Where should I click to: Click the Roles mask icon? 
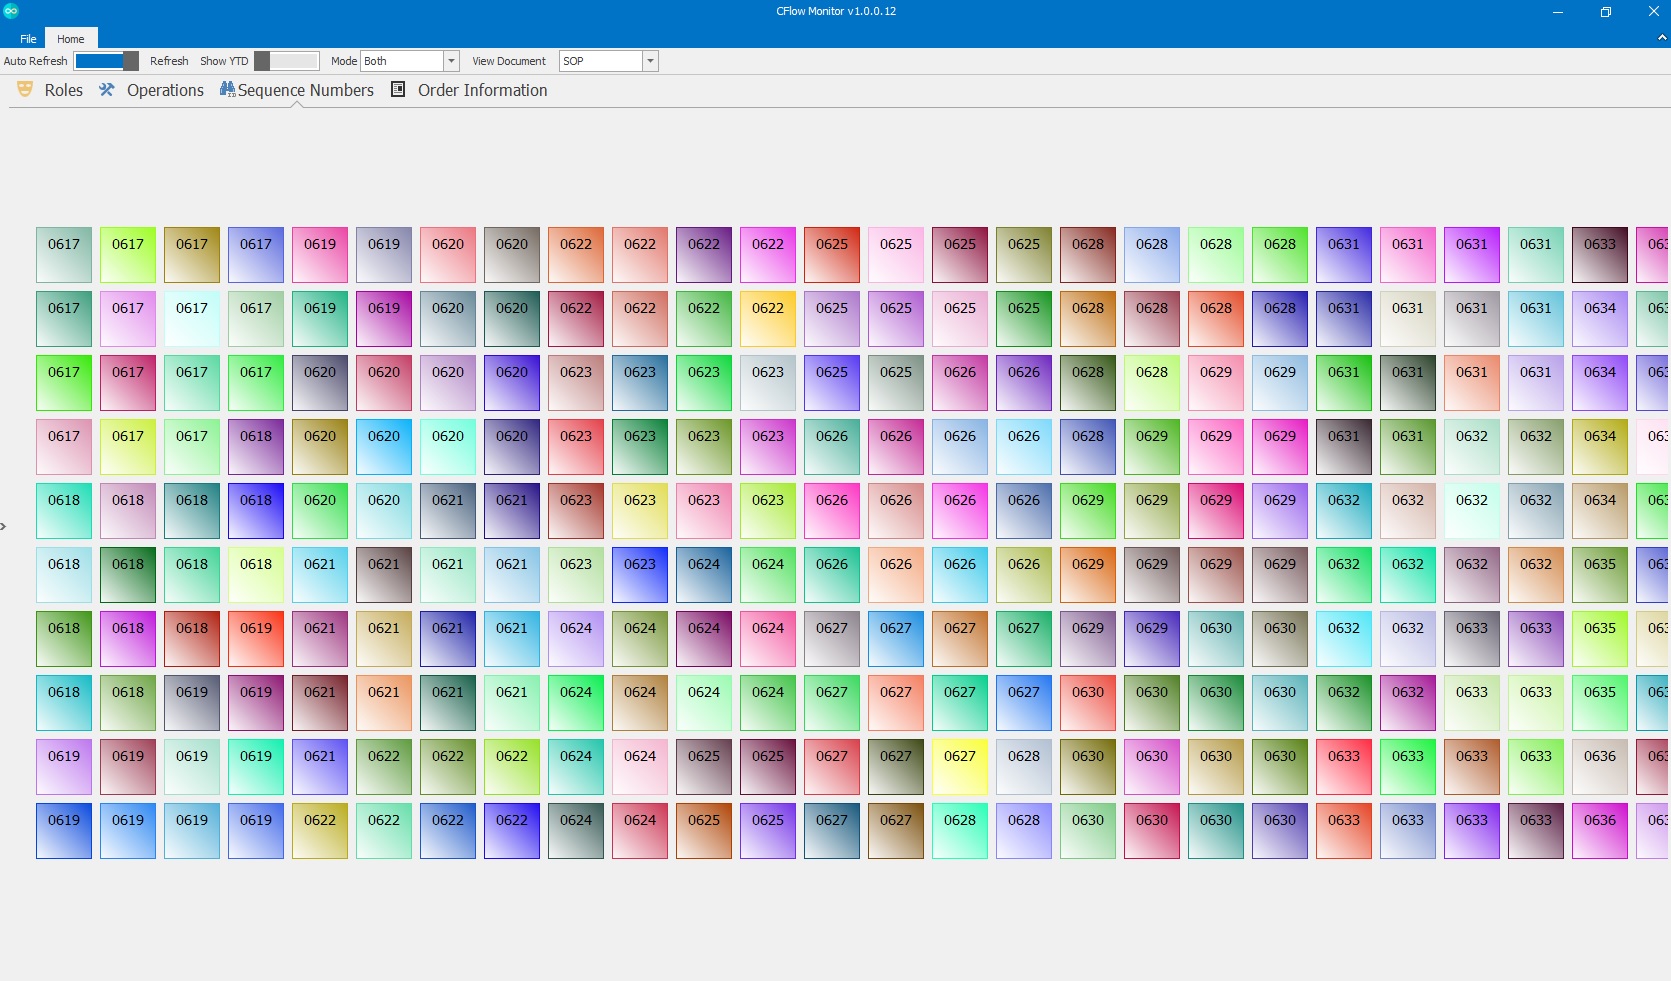coord(25,90)
